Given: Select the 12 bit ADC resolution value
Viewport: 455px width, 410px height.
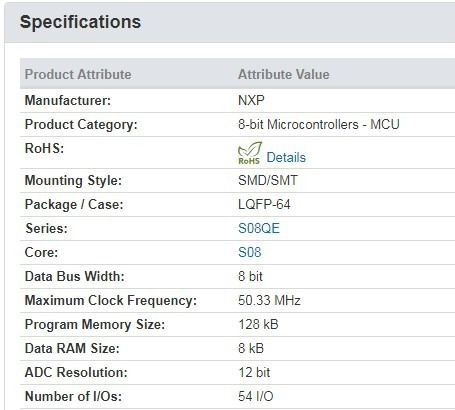Looking at the screenshot, I should (x=254, y=372).
